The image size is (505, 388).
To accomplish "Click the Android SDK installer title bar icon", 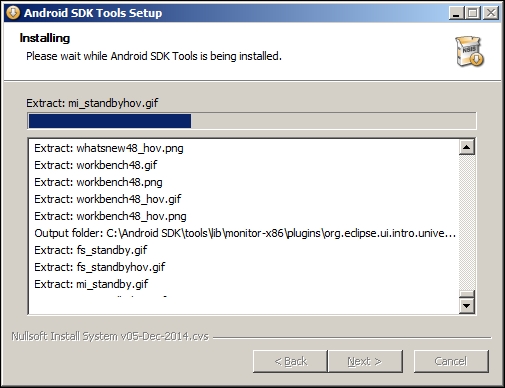I will click(13, 13).
